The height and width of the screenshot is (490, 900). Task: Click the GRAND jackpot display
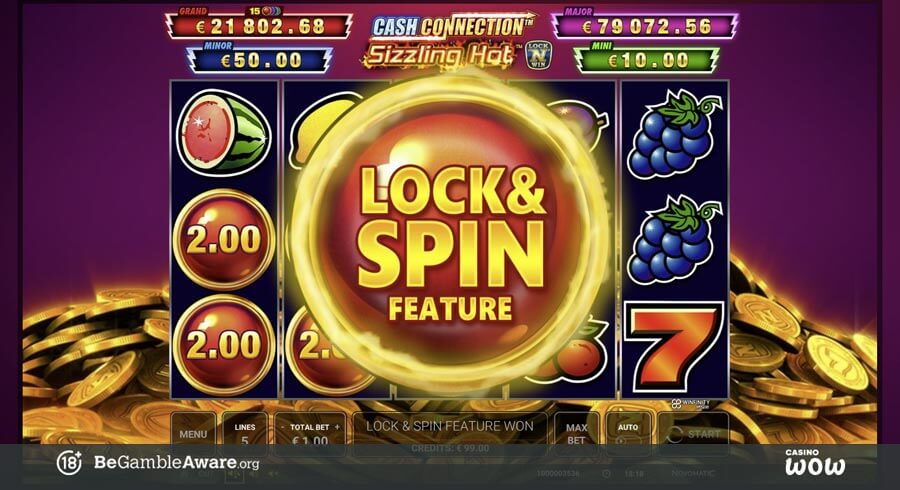click(x=258, y=25)
